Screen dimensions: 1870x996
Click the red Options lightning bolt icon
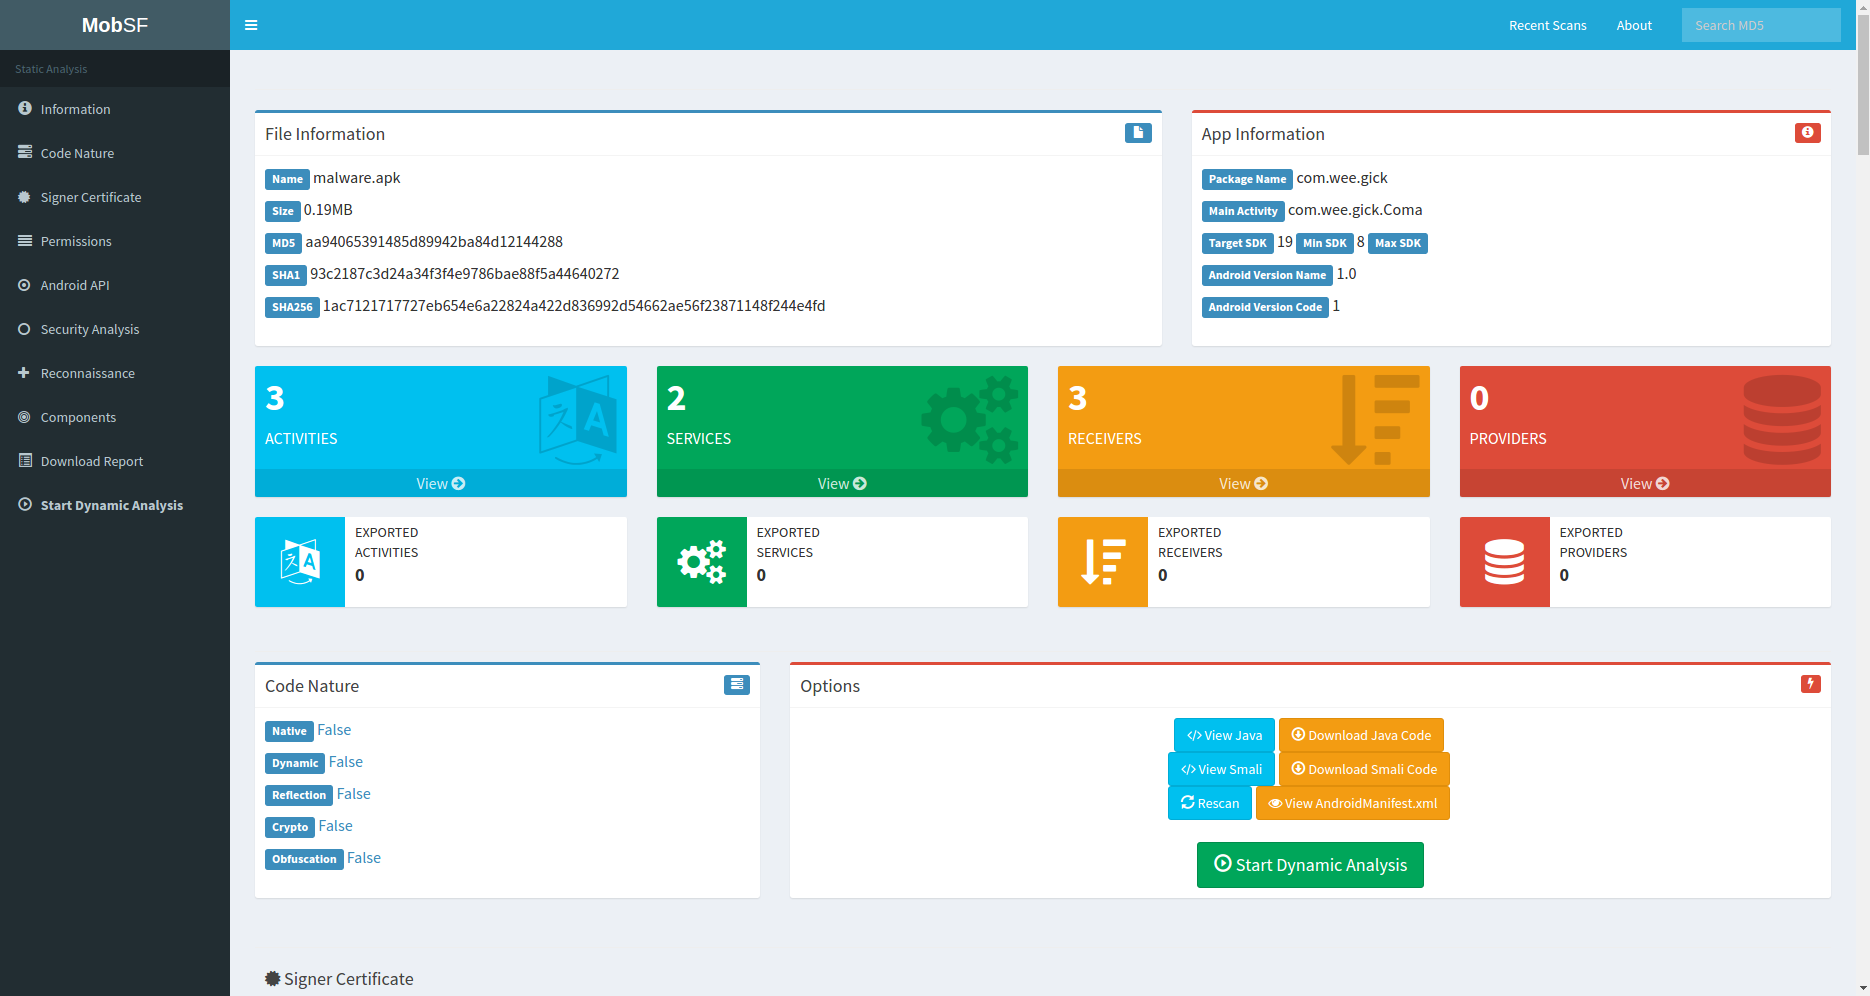(x=1810, y=684)
